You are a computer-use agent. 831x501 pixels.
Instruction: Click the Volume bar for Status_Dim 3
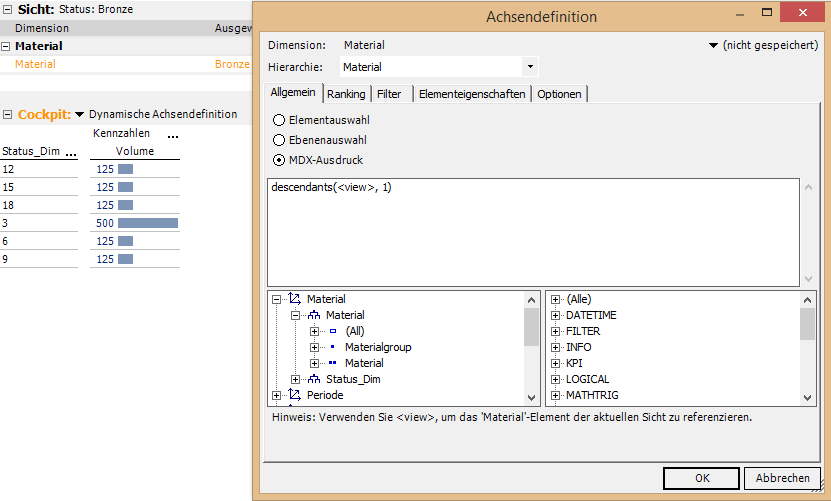[x=147, y=223]
